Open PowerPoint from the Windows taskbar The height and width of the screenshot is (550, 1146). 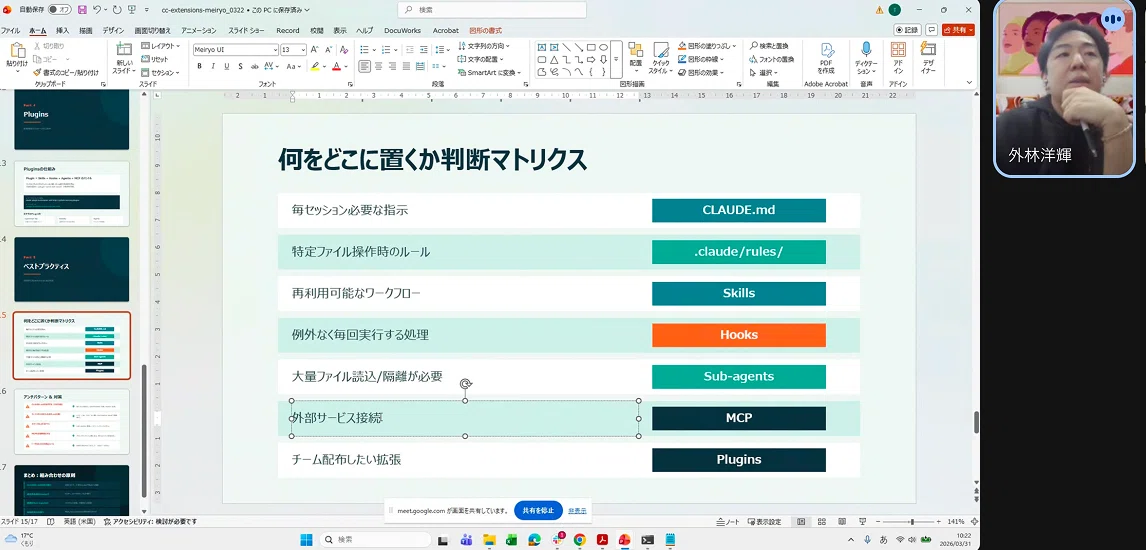pos(624,540)
